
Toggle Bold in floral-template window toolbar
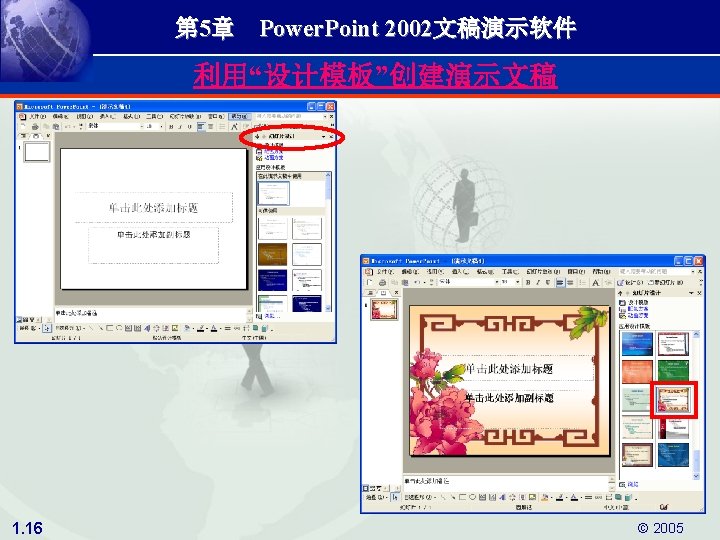(x=528, y=282)
